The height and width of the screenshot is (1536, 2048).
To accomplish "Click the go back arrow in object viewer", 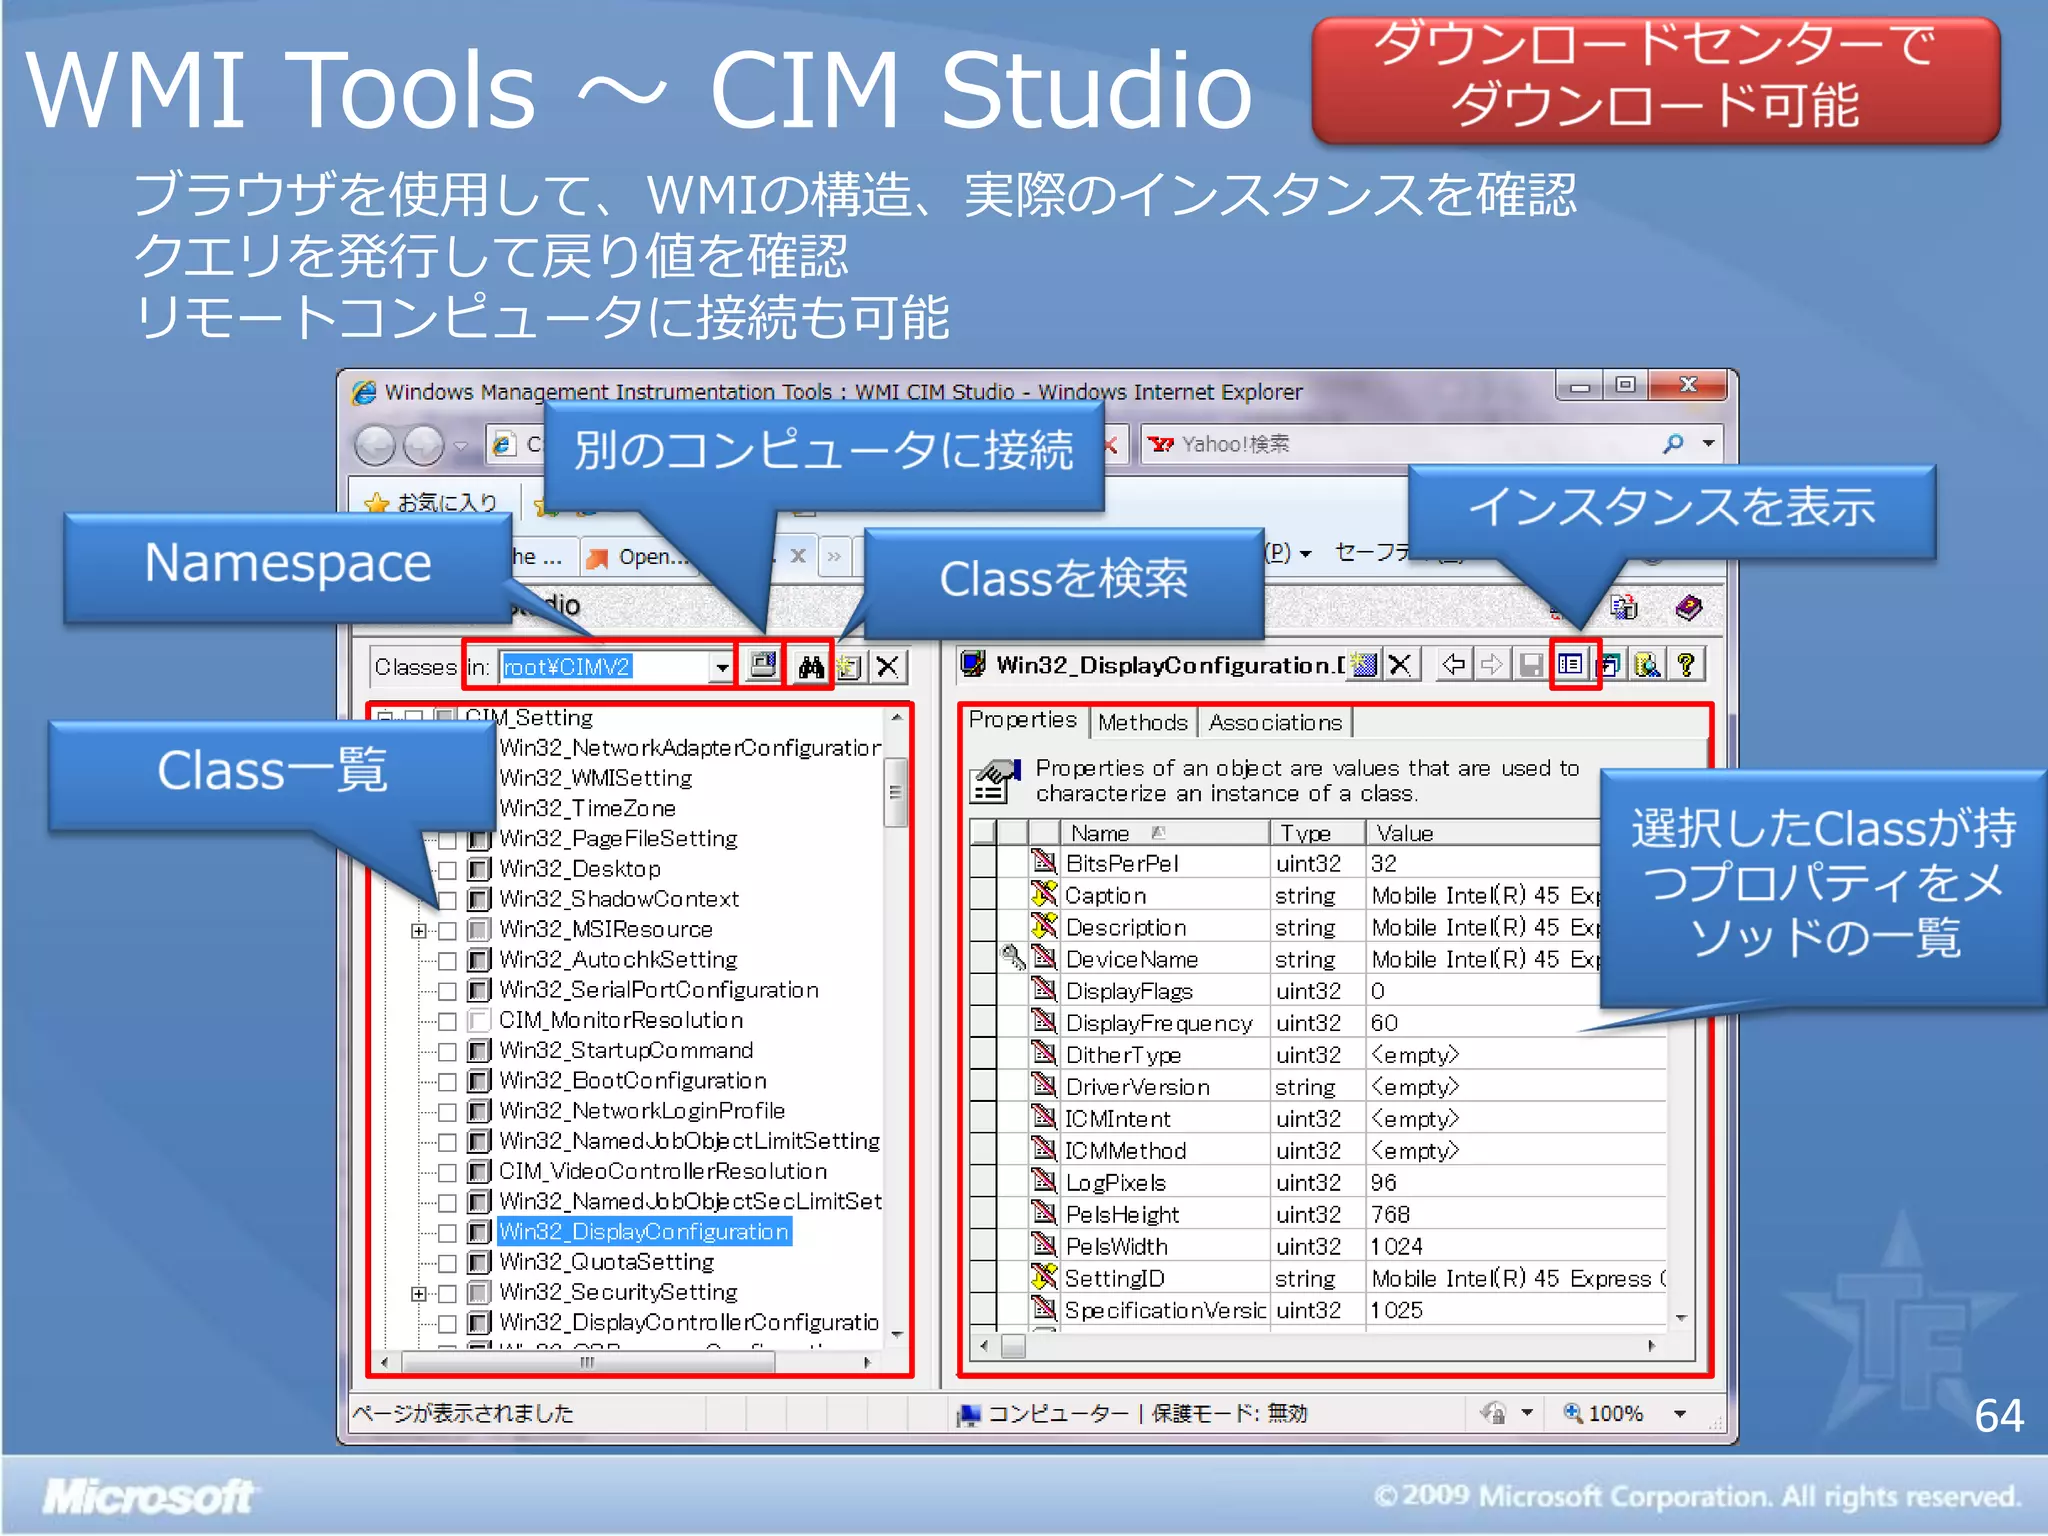I will pos(1454,664).
